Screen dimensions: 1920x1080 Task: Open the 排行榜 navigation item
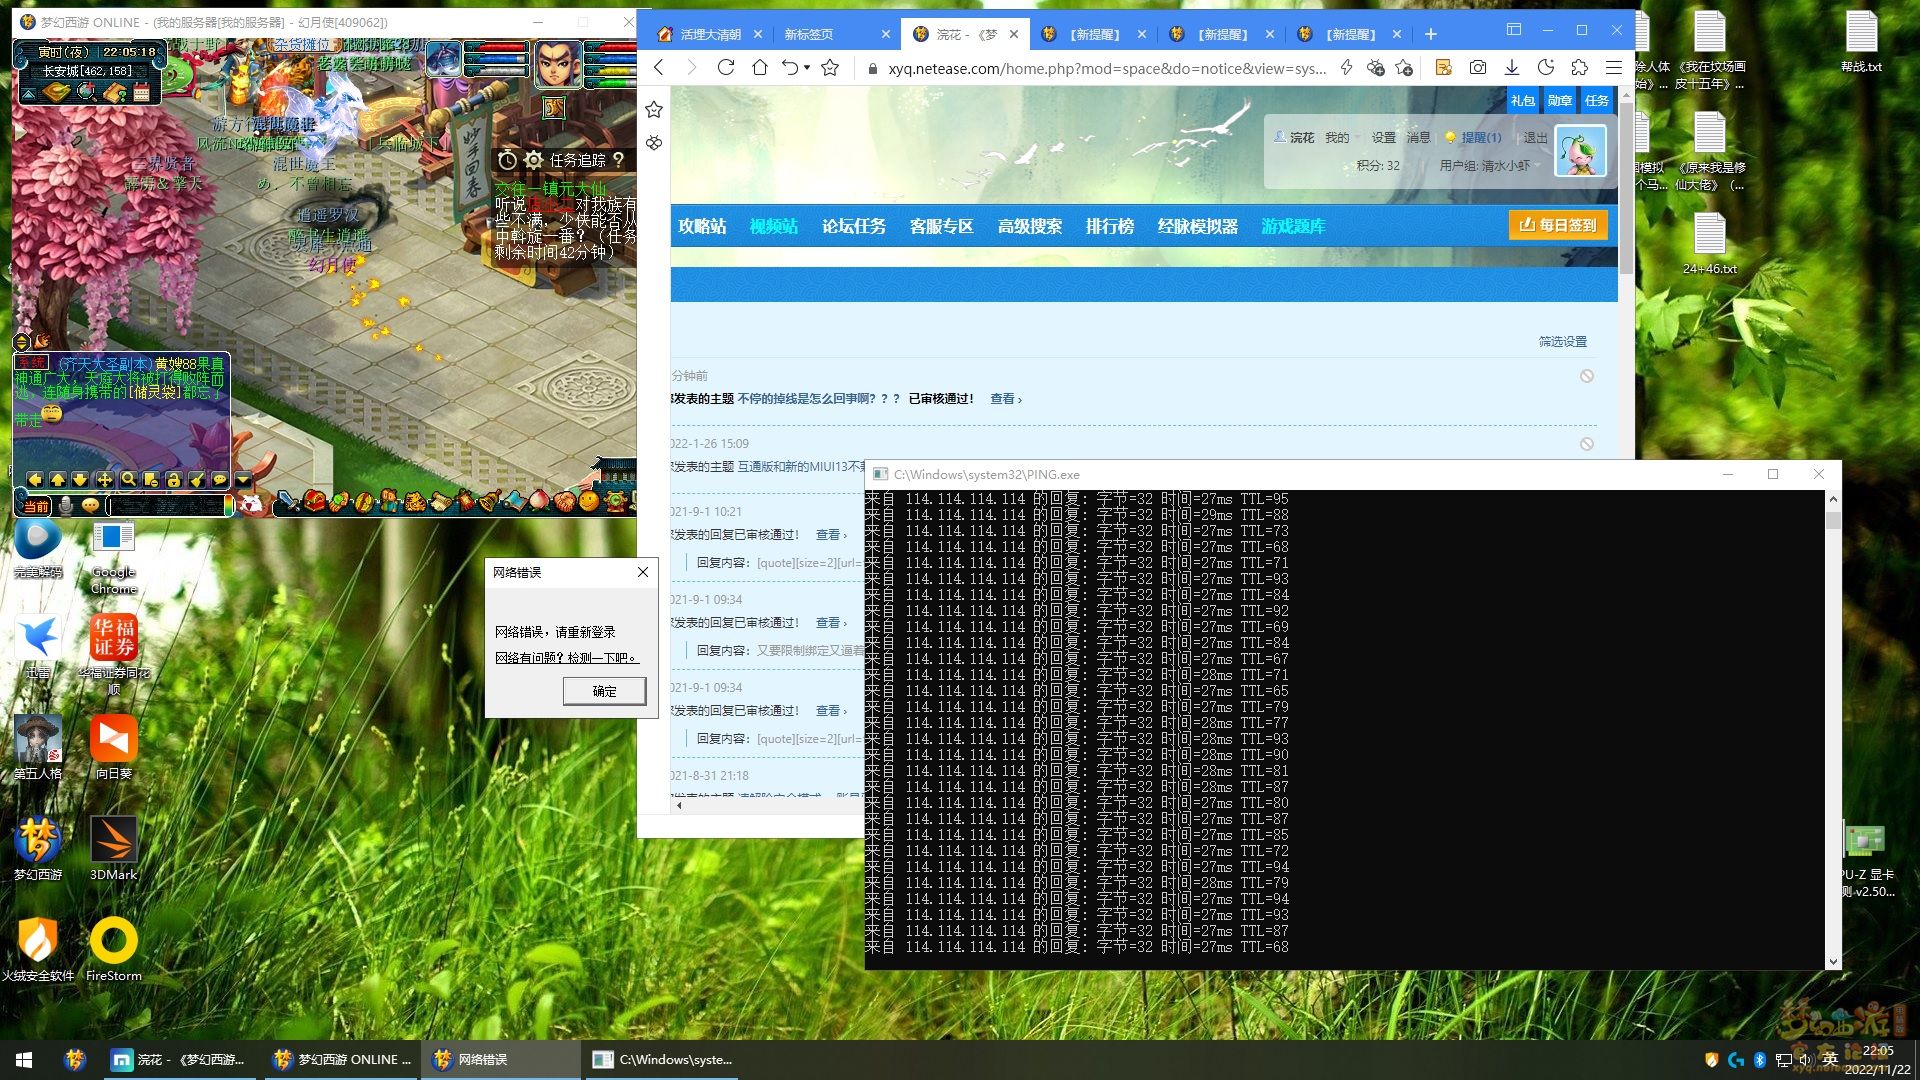(1110, 226)
